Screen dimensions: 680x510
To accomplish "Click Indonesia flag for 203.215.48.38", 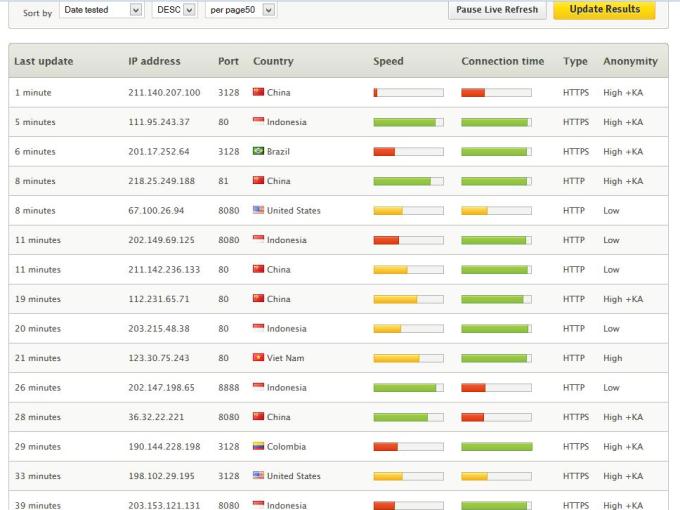I will (x=258, y=327).
